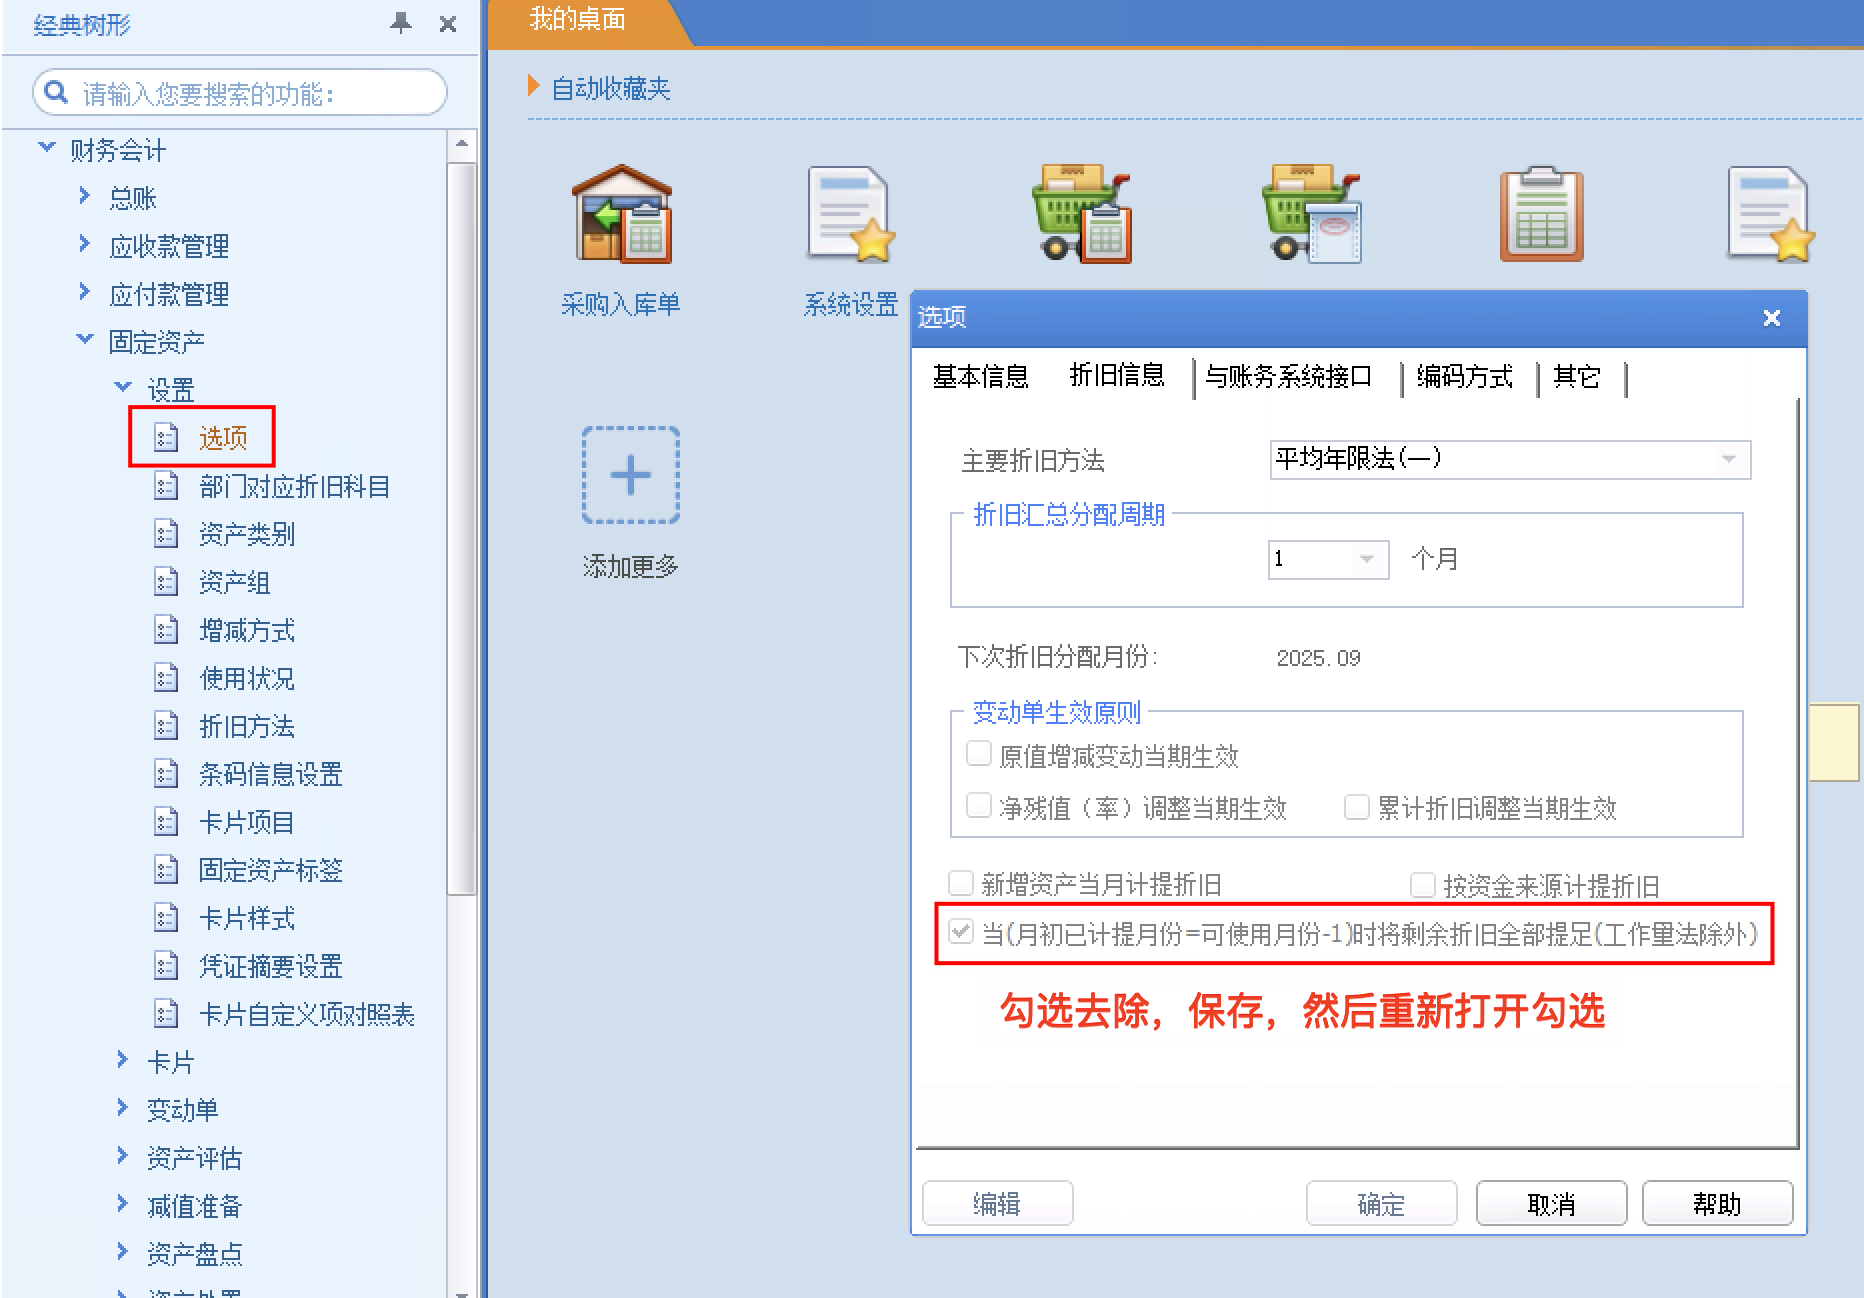Click icon beside 资产组
Image resolution: width=1864 pixels, height=1298 pixels.
click(x=166, y=582)
